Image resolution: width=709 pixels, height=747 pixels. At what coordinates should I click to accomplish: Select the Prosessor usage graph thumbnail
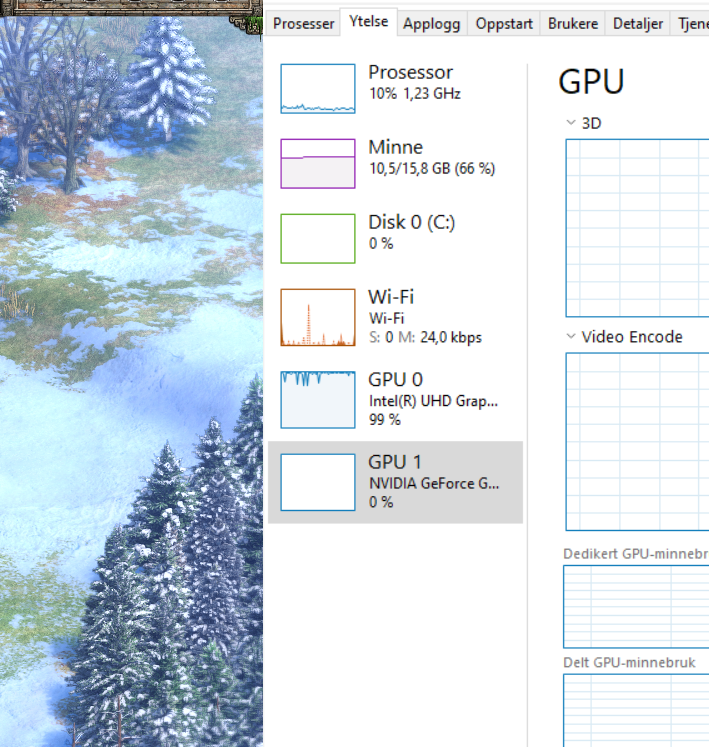coord(318,89)
